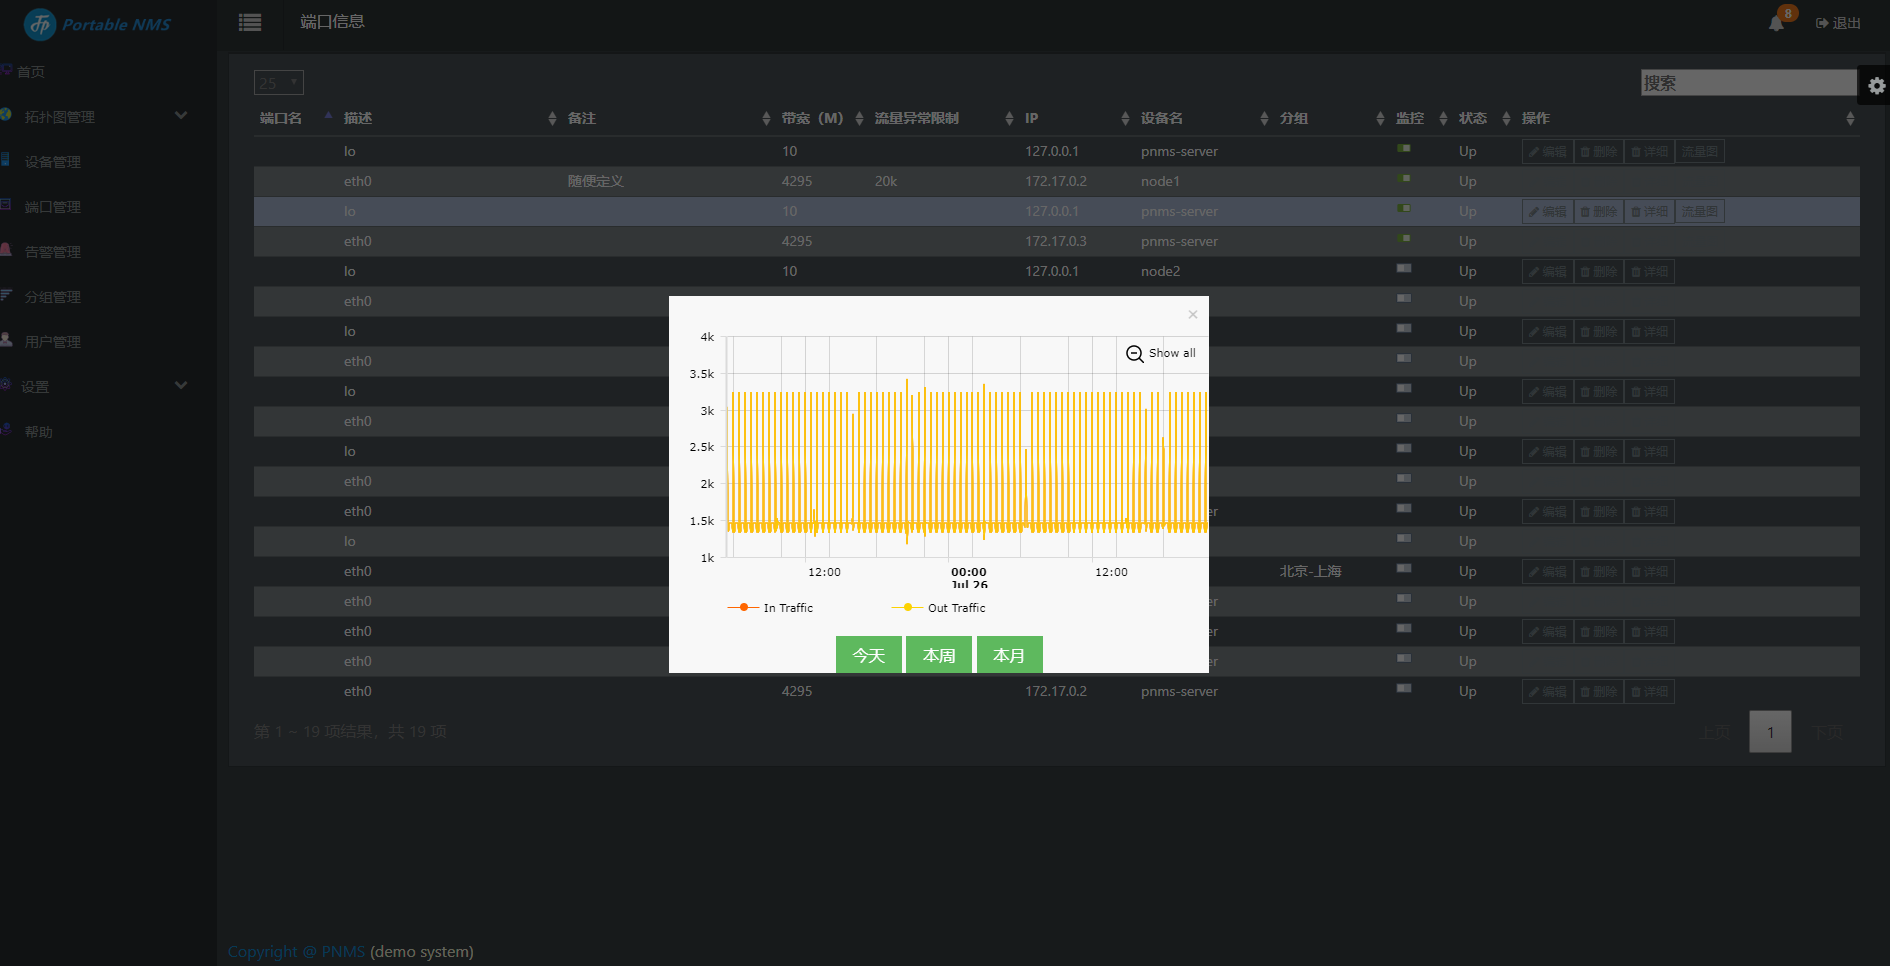This screenshot has height=966, width=1890.
Task: Sort by 监控 column arrow
Action: pos(1443,119)
